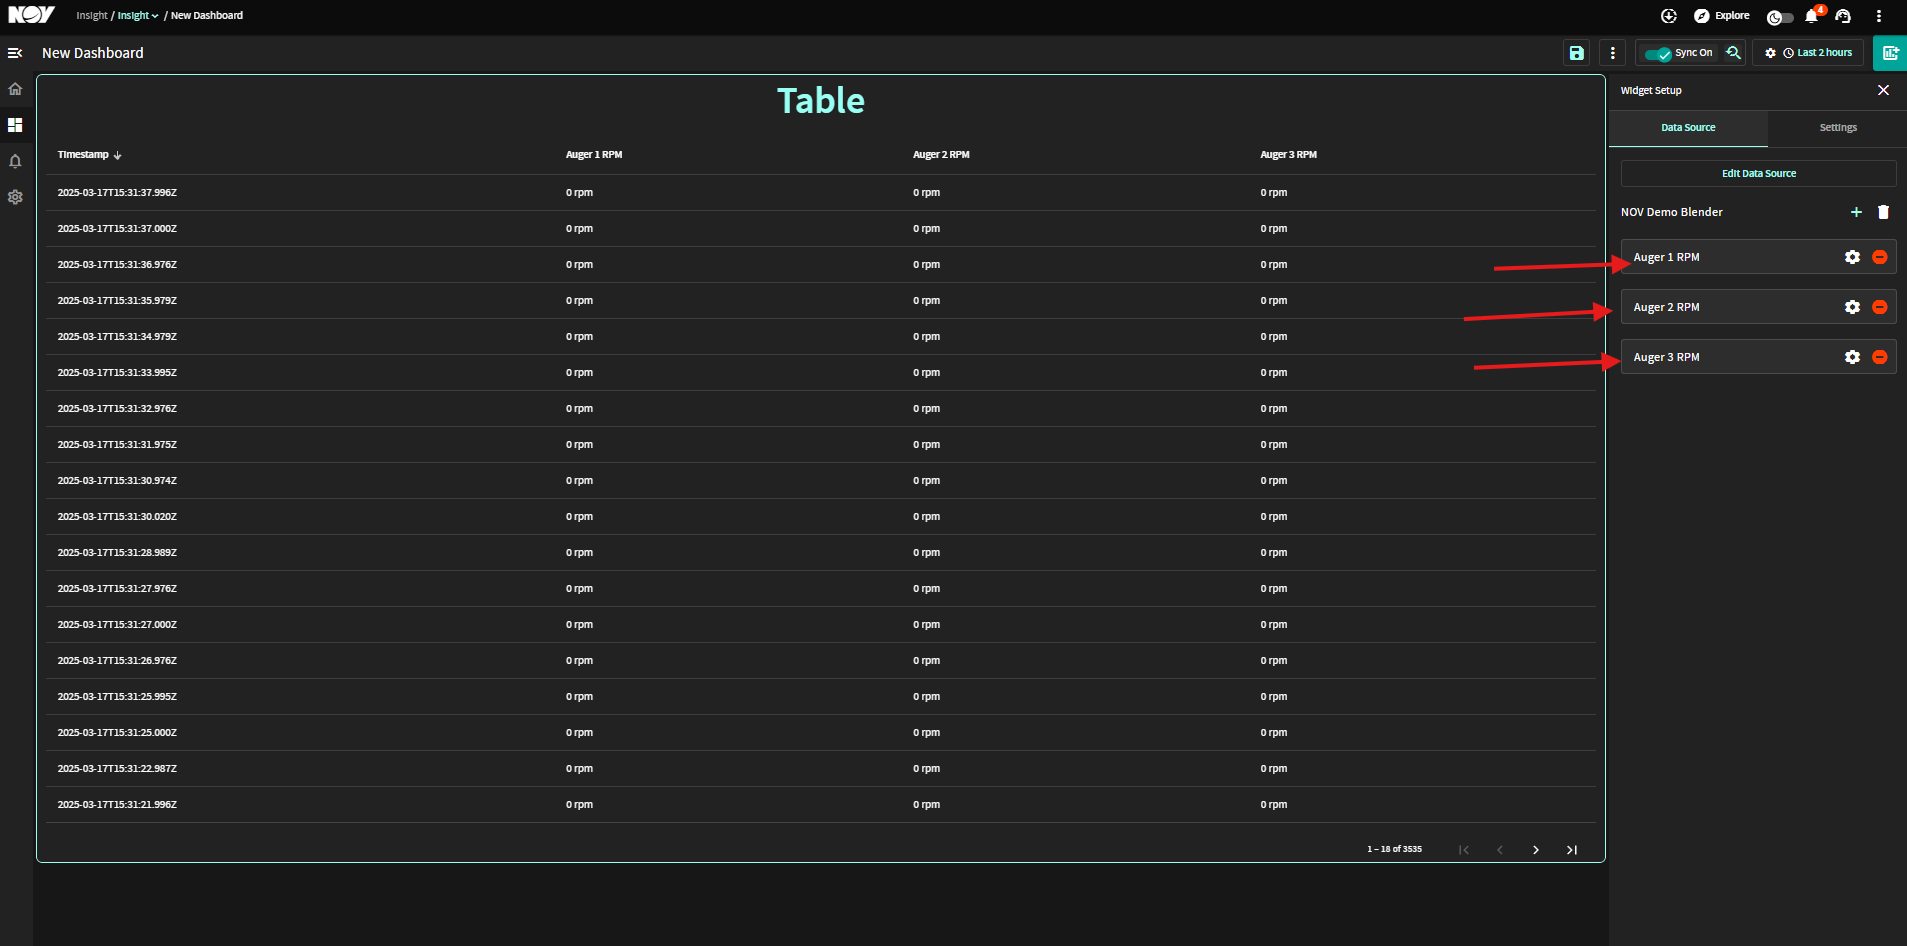The width and height of the screenshot is (1907, 946).
Task: Click the Auger 1 RPM column header
Action: [x=594, y=155]
